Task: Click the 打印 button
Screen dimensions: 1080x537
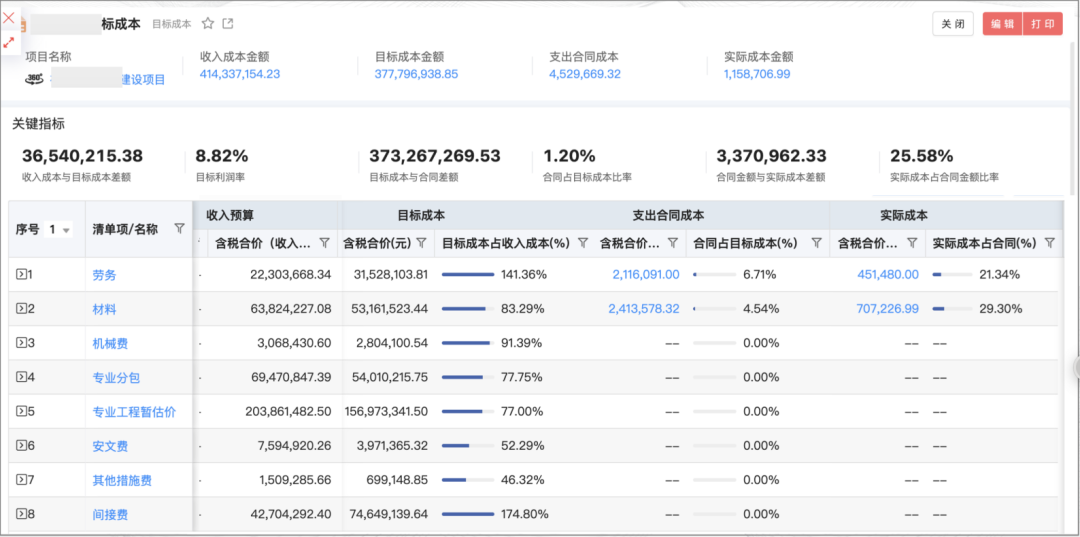Action: click(x=1042, y=24)
